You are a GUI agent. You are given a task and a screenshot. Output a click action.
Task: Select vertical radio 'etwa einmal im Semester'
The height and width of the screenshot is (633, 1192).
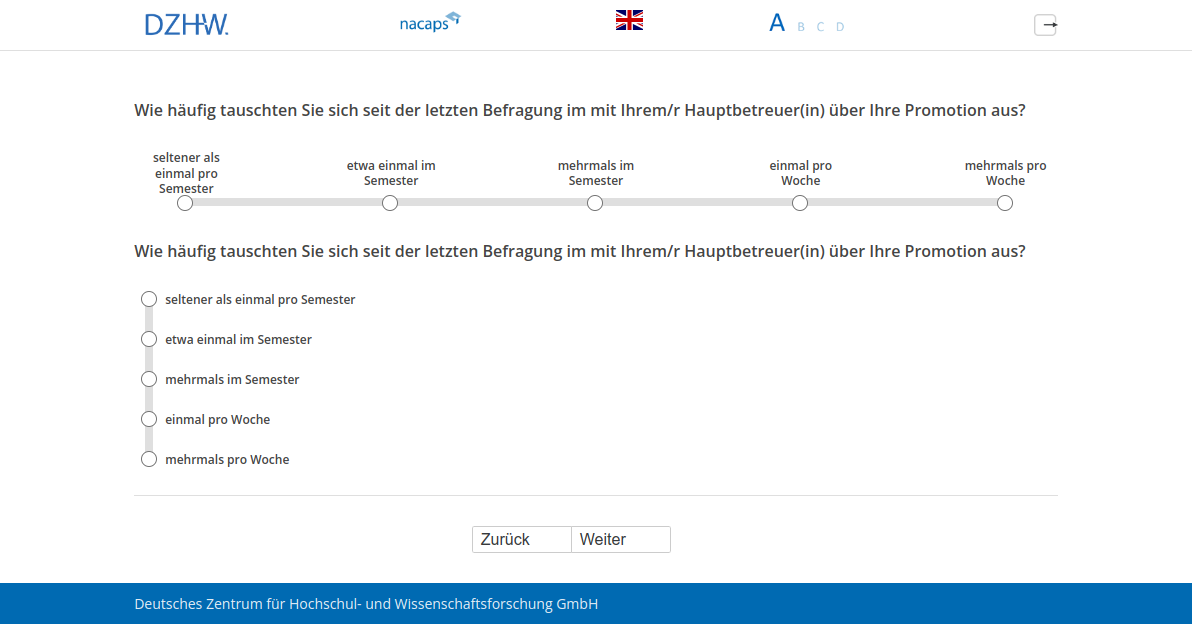click(149, 339)
